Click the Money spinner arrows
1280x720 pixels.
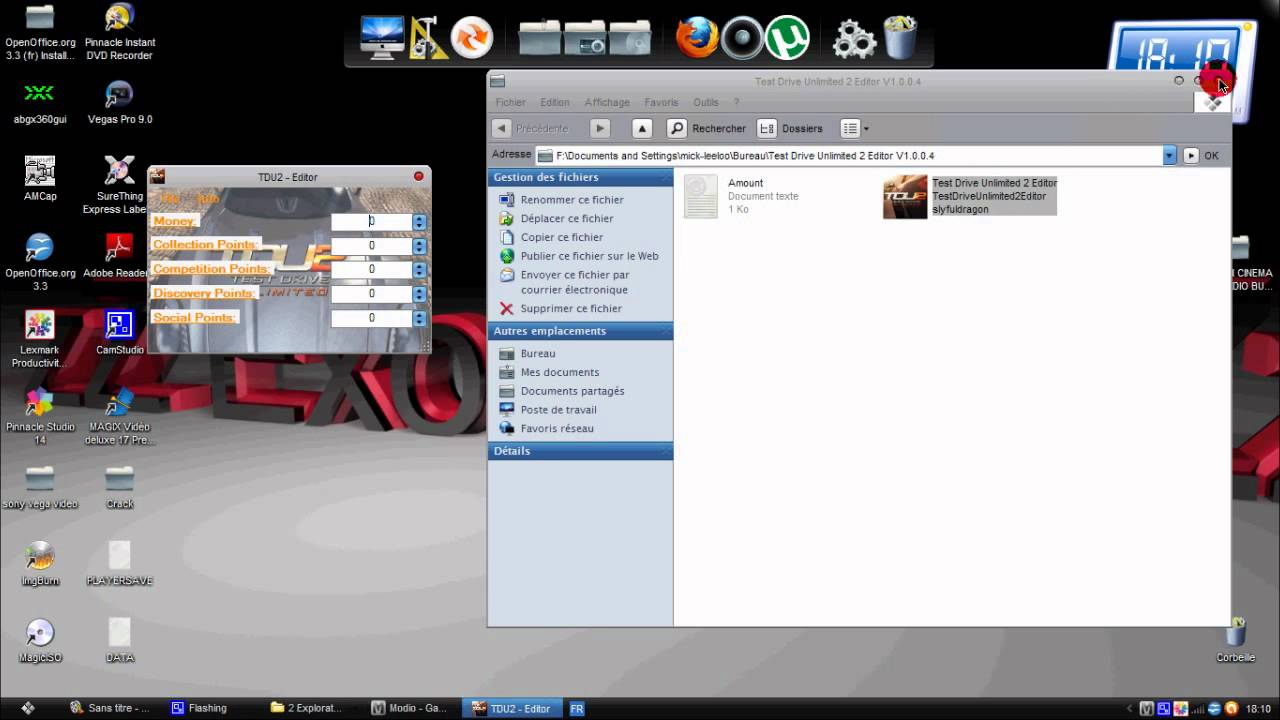click(x=419, y=222)
